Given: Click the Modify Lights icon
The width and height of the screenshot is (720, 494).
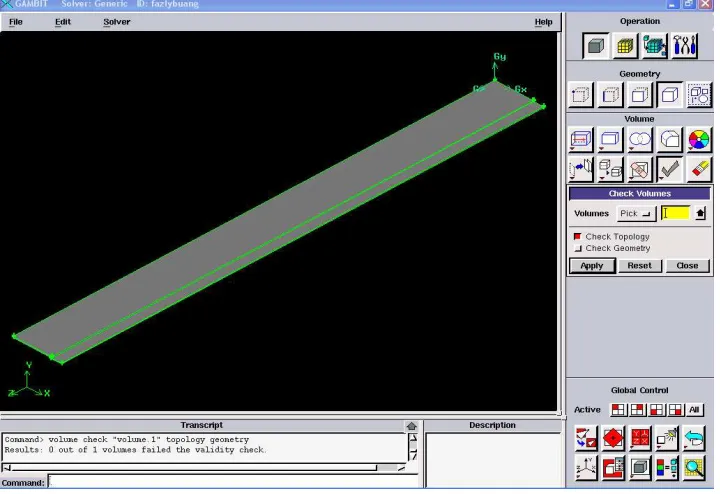Looking at the screenshot, I should pyautogui.click(x=667, y=438).
